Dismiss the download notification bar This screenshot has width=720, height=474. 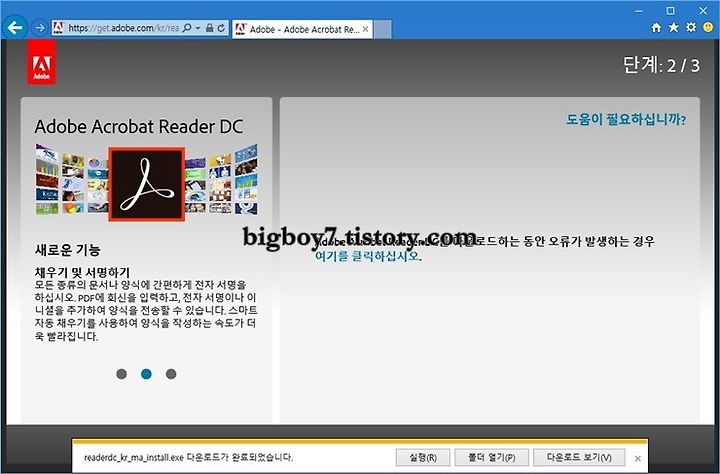[638, 458]
